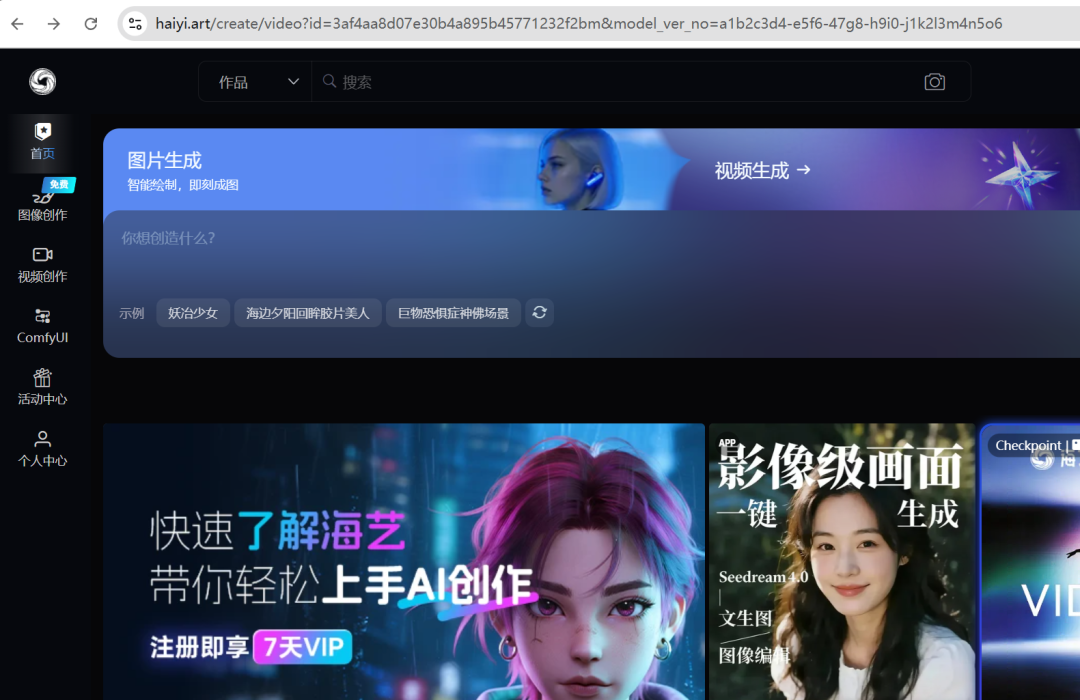The width and height of the screenshot is (1080, 700).
Task: Select the 首页 shield icon in sidebar
Action: tap(43, 140)
